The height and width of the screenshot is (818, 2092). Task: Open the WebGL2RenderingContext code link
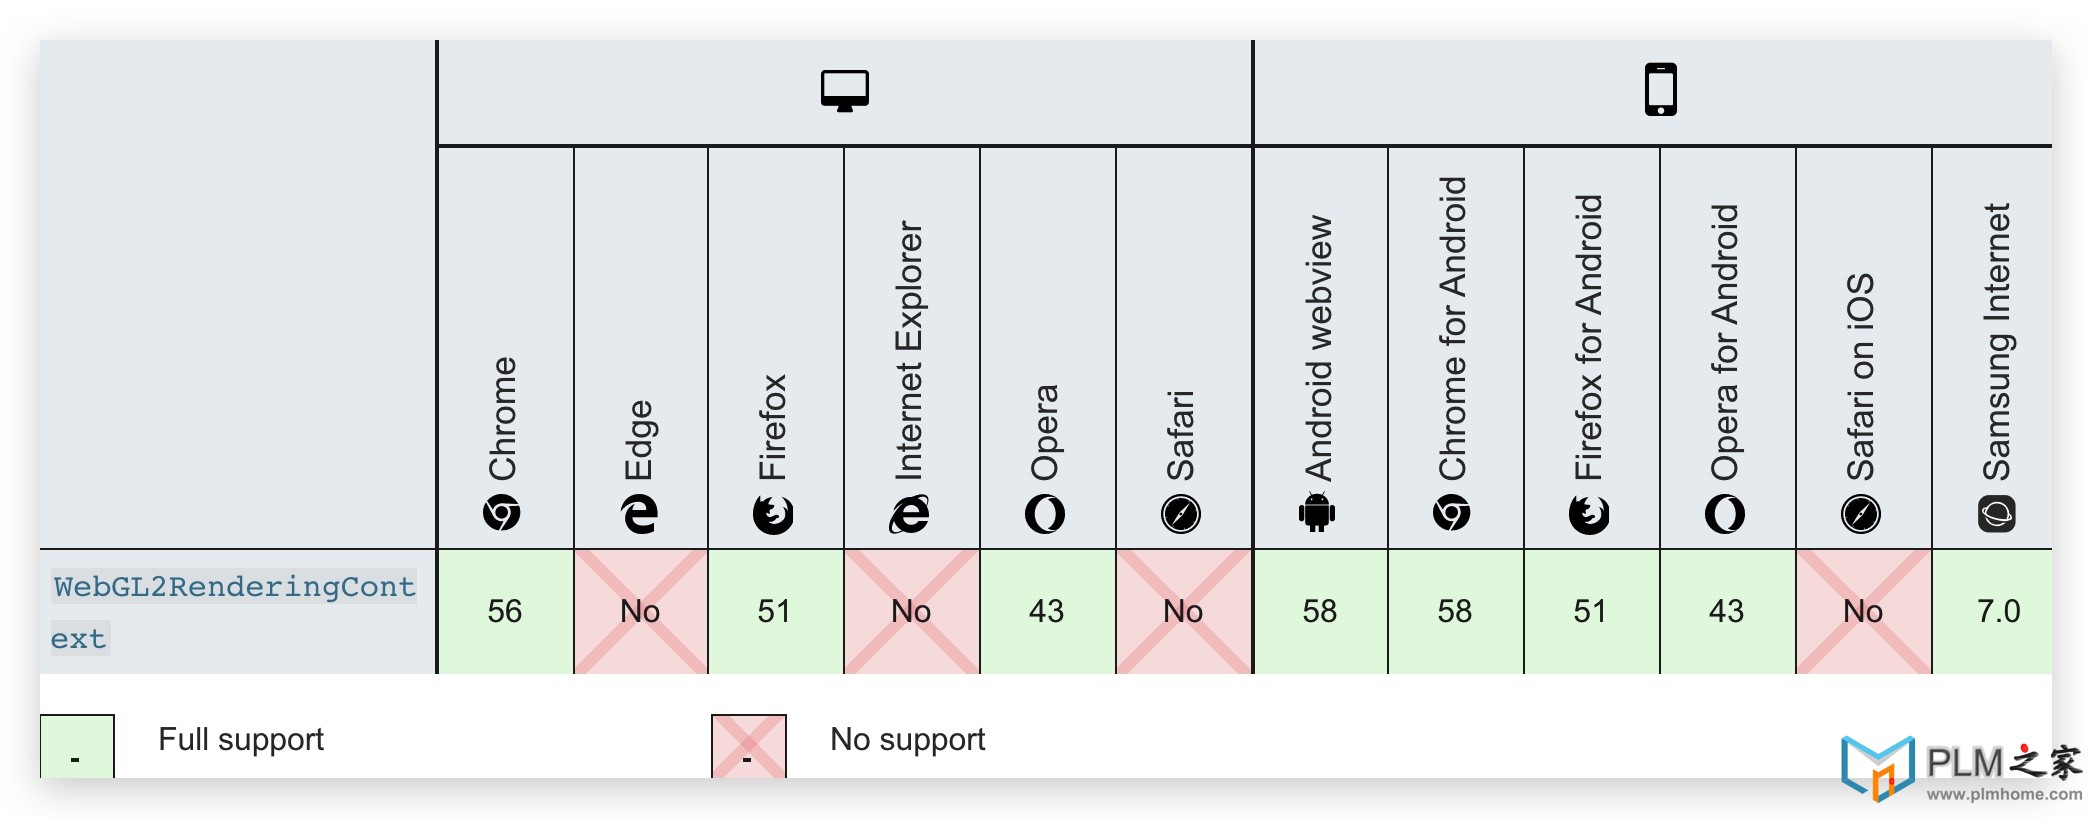pyautogui.click(x=234, y=611)
